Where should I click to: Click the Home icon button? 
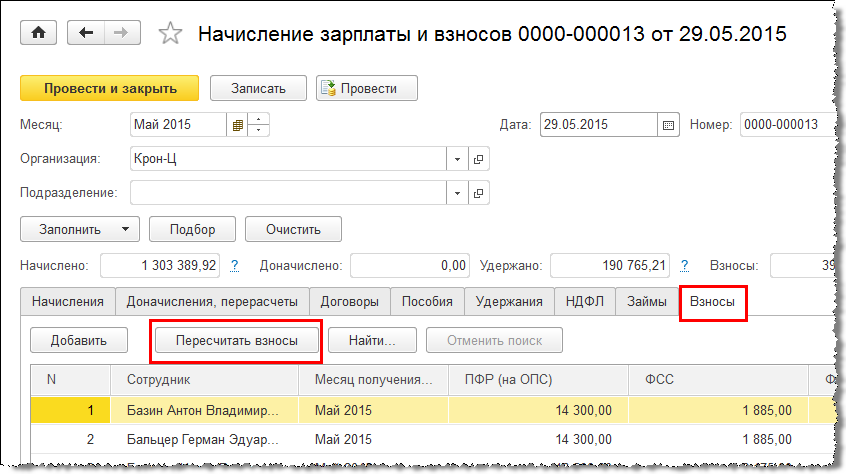pyautogui.click(x=39, y=33)
